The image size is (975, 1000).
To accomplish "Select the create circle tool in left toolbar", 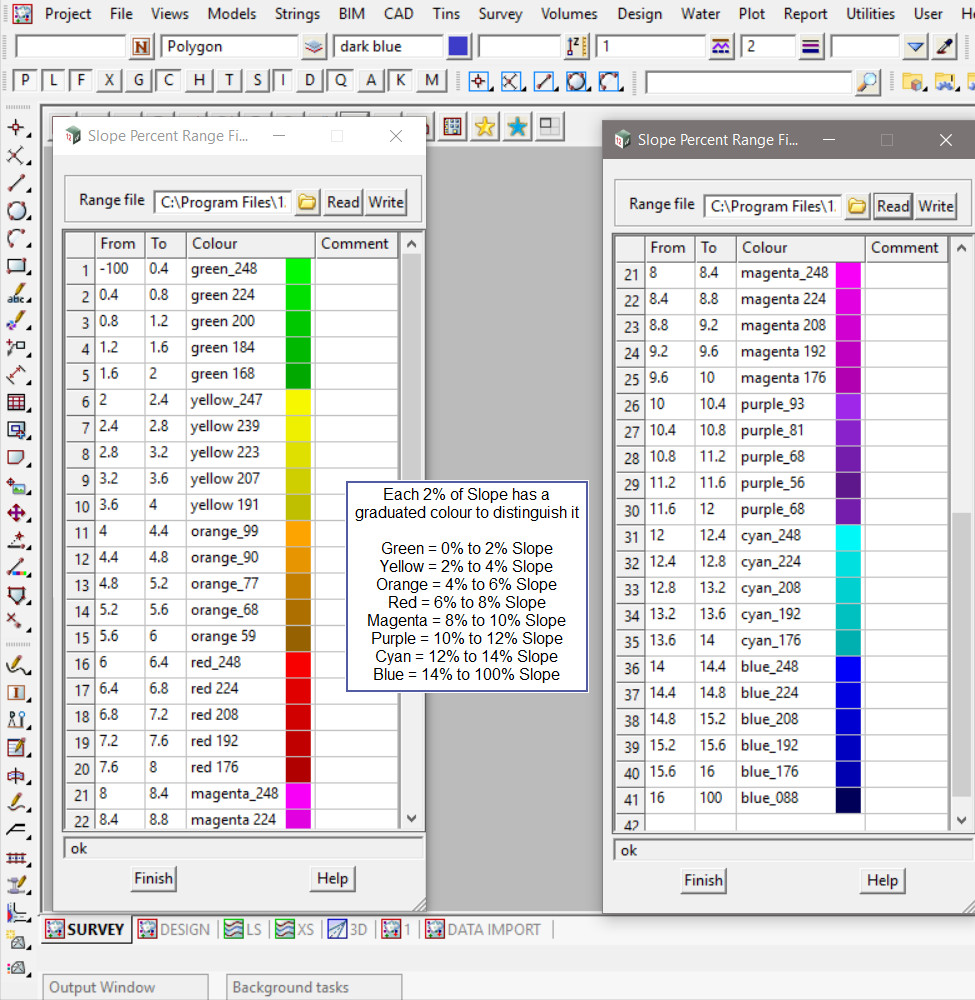I will click(x=16, y=211).
